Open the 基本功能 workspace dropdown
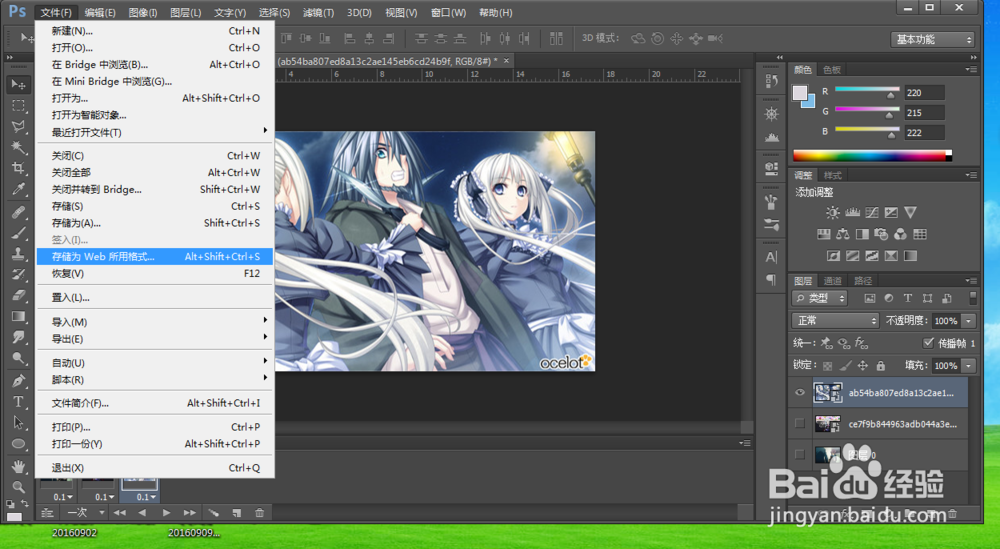 pyautogui.click(x=932, y=40)
